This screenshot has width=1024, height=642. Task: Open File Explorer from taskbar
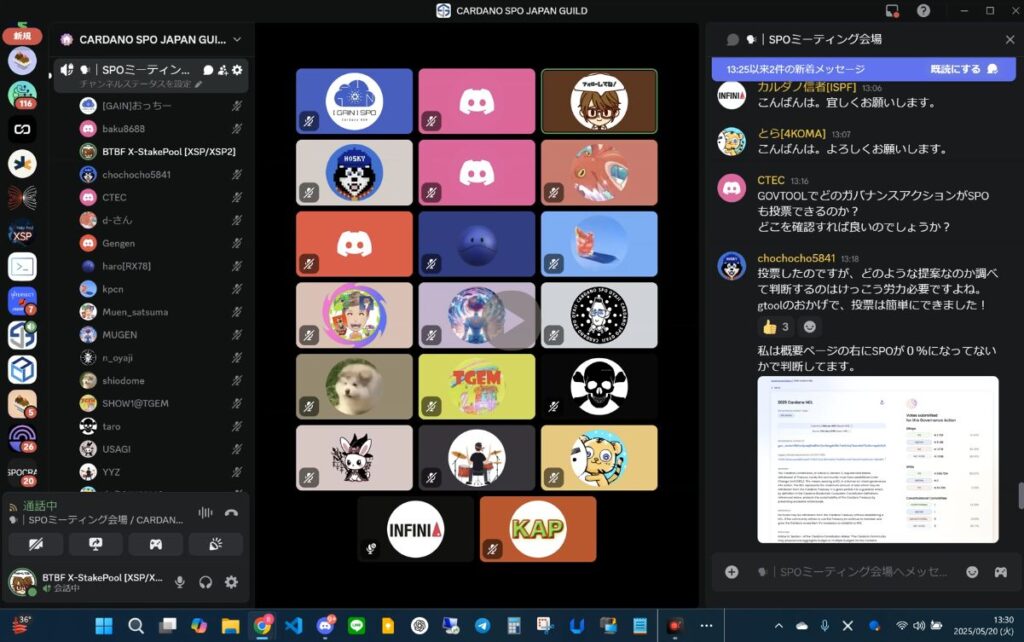231,626
